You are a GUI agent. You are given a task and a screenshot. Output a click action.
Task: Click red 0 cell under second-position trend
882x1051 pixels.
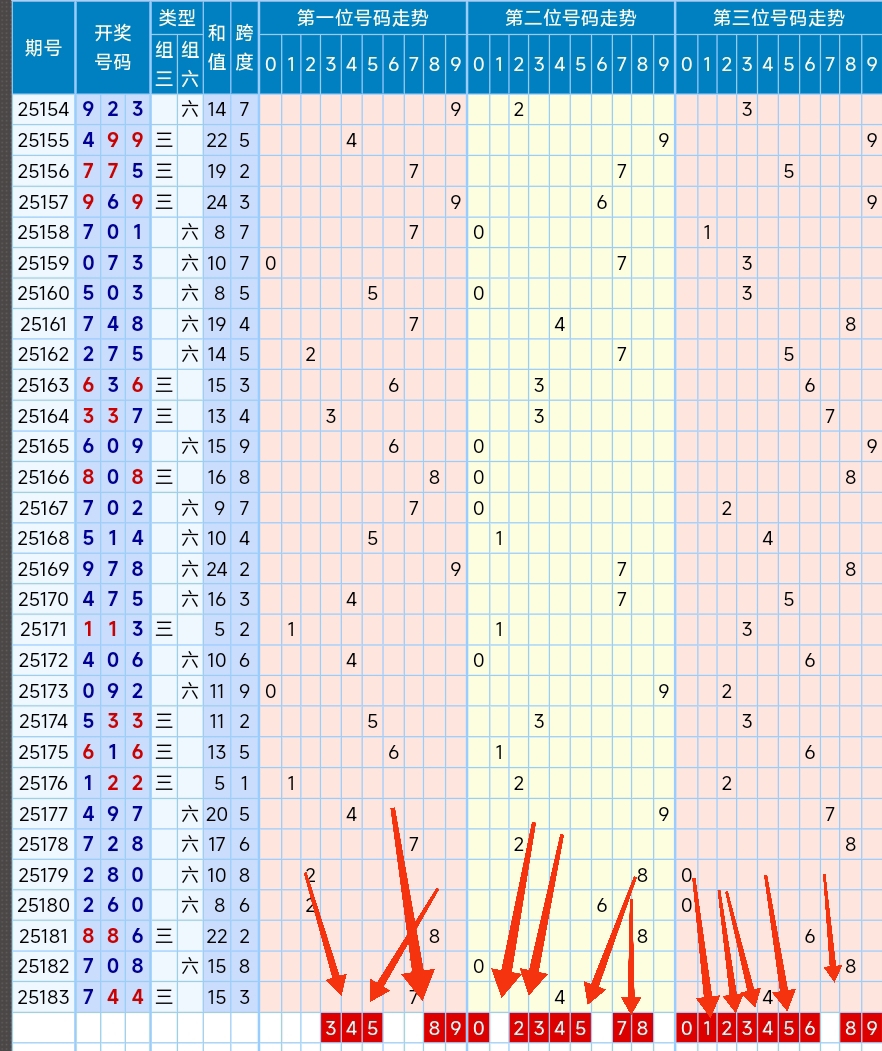pos(478,1028)
